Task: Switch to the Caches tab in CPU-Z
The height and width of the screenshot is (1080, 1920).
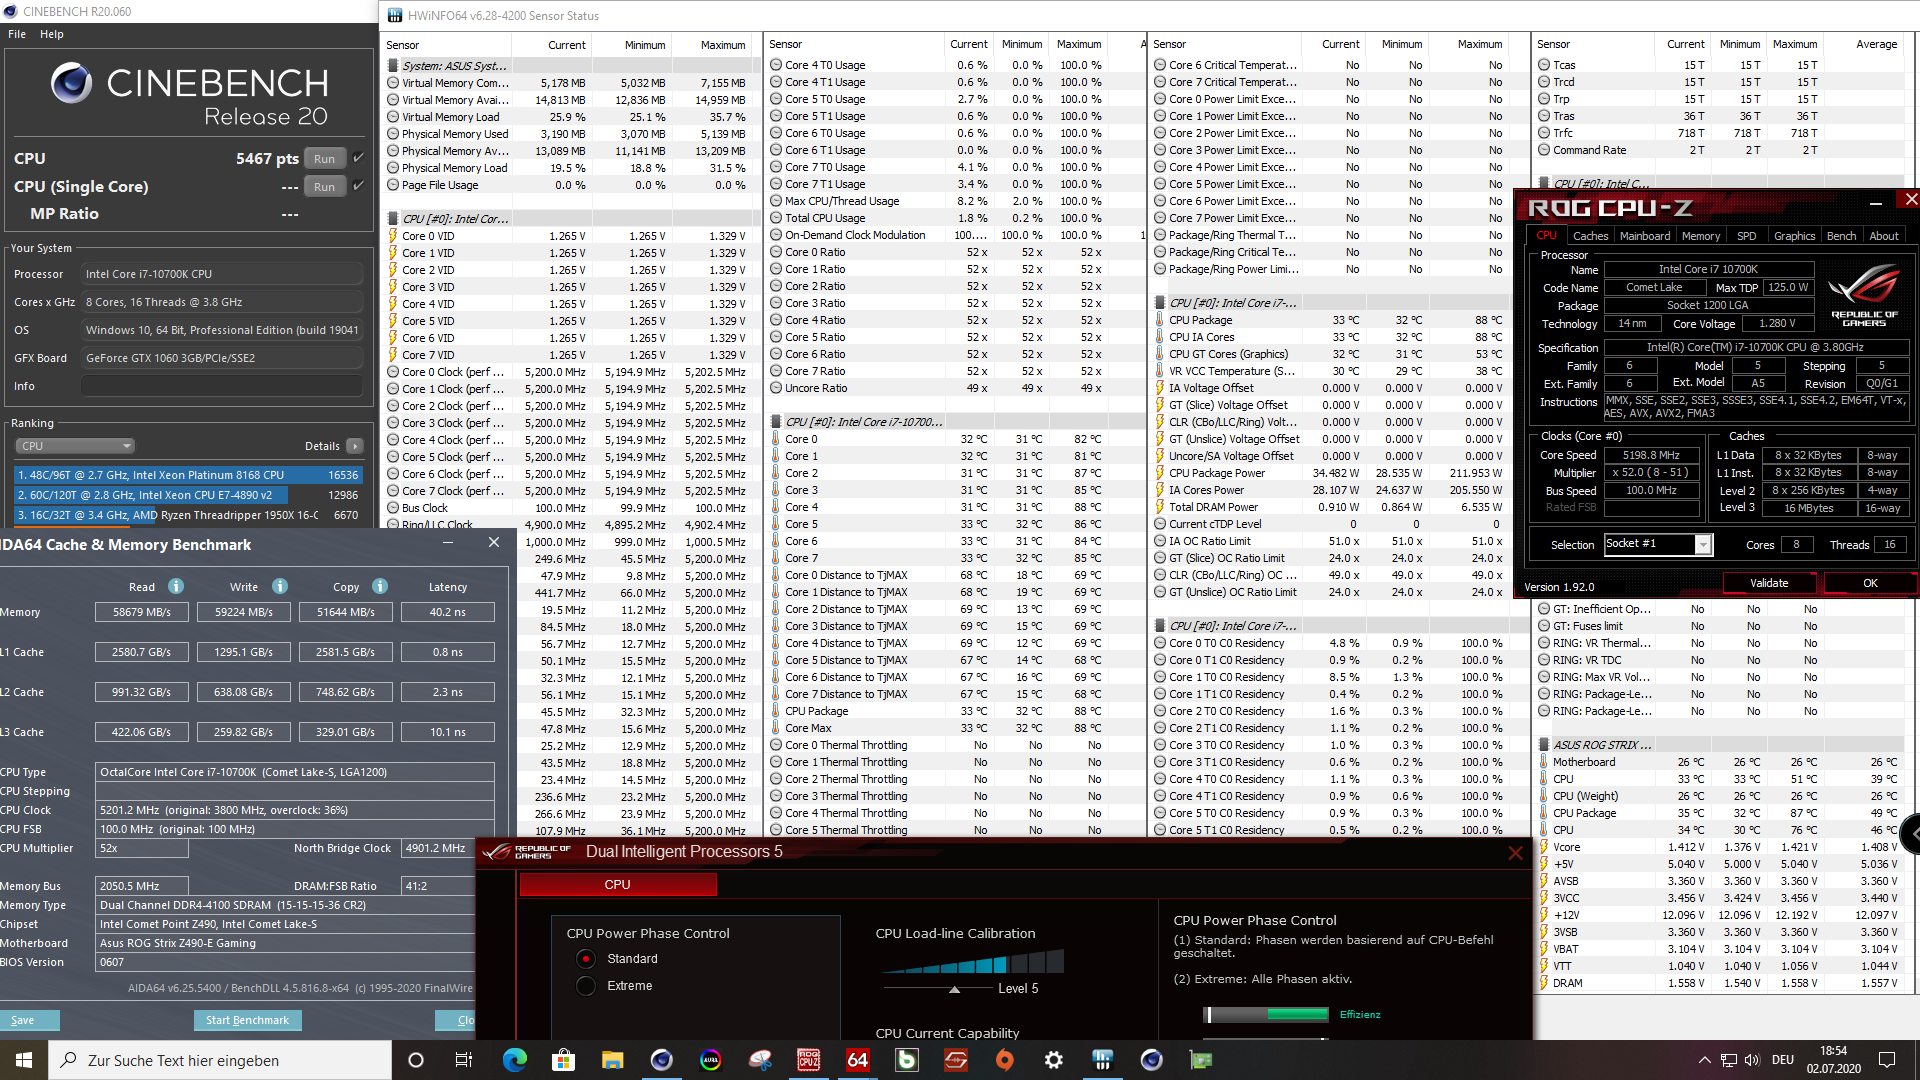Action: (x=1590, y=236)
